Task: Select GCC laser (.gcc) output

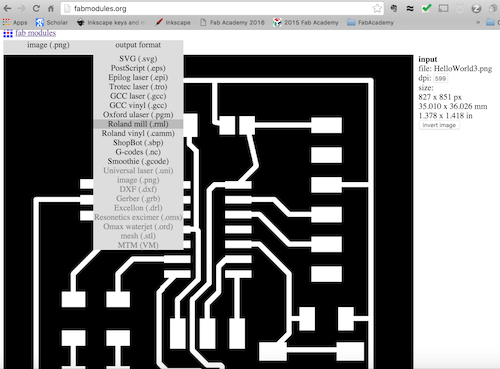Action: point(138,96)
